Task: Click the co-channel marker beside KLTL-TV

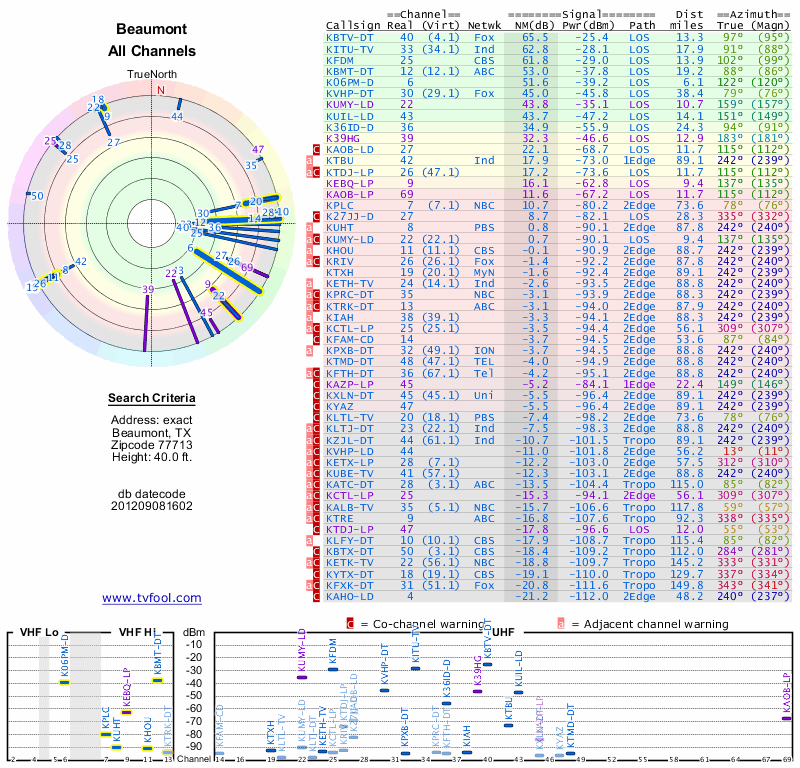Action: pos(316,417)
